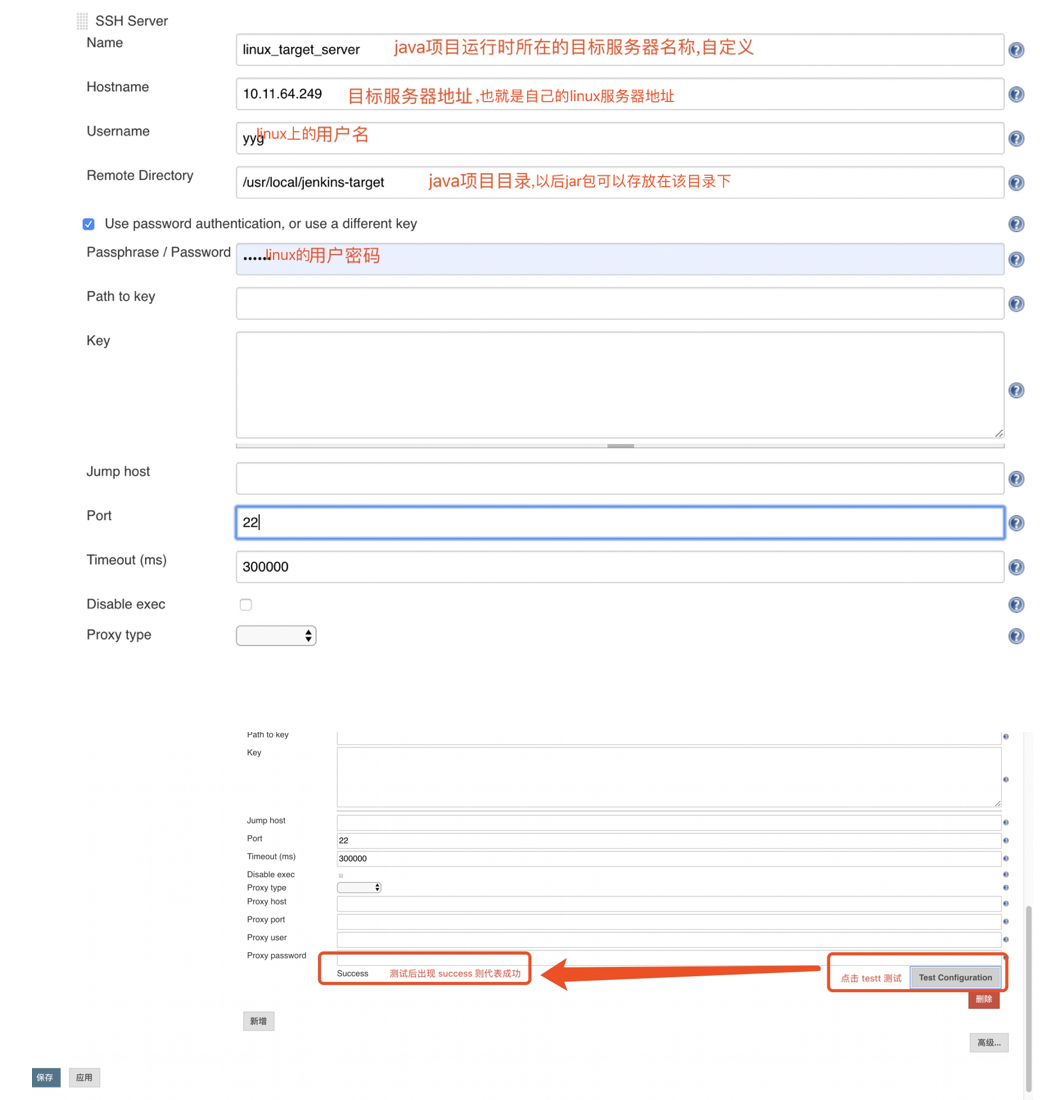Viewport: 1040px width, 1100px height.
Task: Open help for the Username field
Action: click(1015, 138)
